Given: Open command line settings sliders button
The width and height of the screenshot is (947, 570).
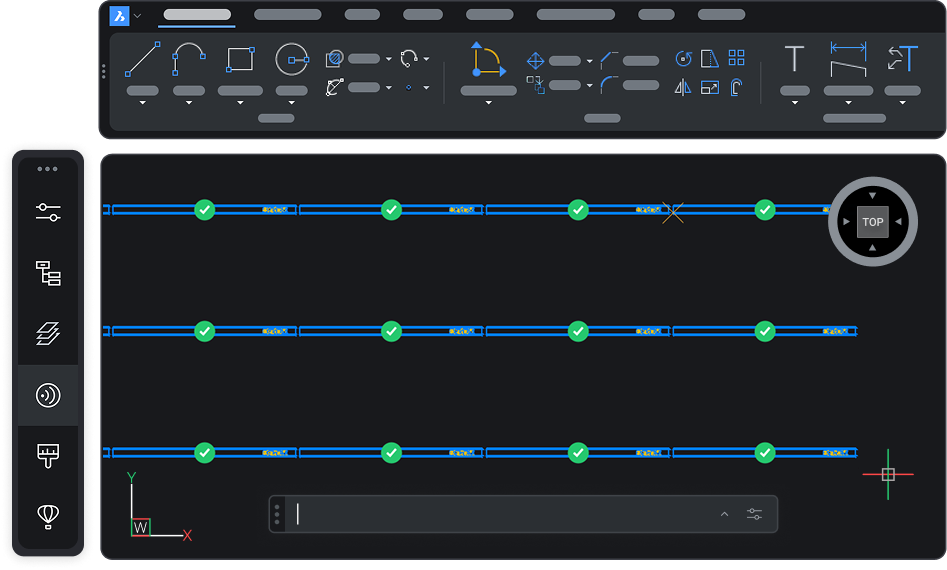Looking at the screenshot, I should pyautogui.click(x=754, y=514).
